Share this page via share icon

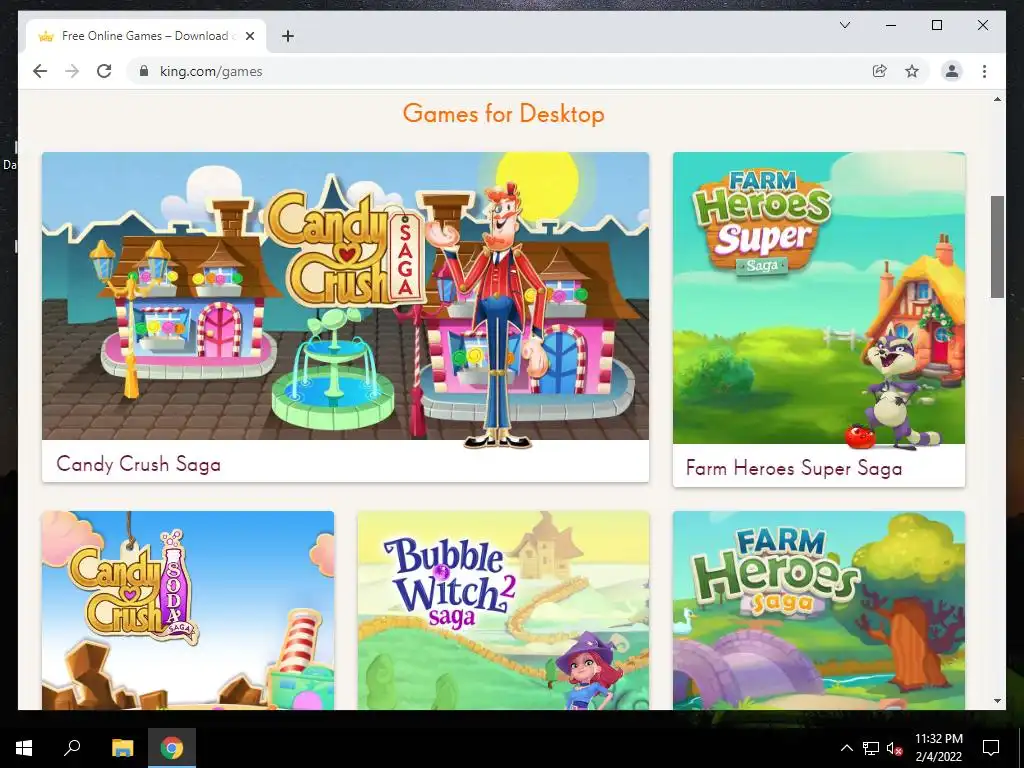pos(880,71)
